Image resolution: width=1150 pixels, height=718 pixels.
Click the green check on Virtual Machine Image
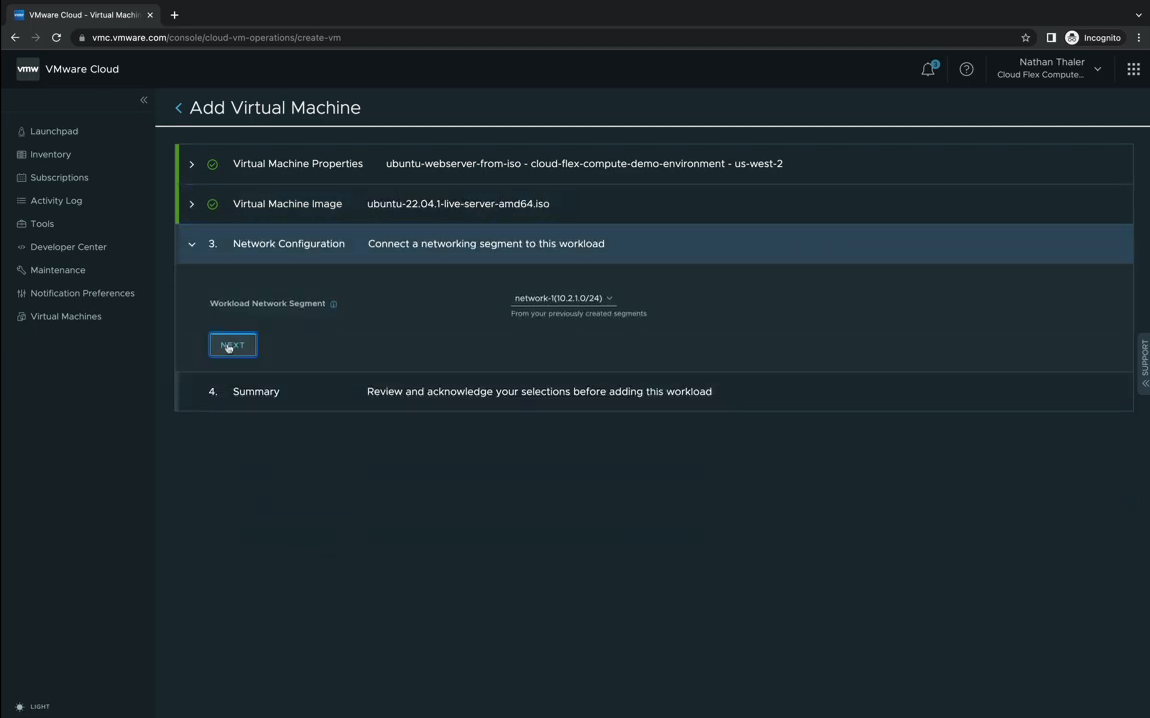point(212,205)
